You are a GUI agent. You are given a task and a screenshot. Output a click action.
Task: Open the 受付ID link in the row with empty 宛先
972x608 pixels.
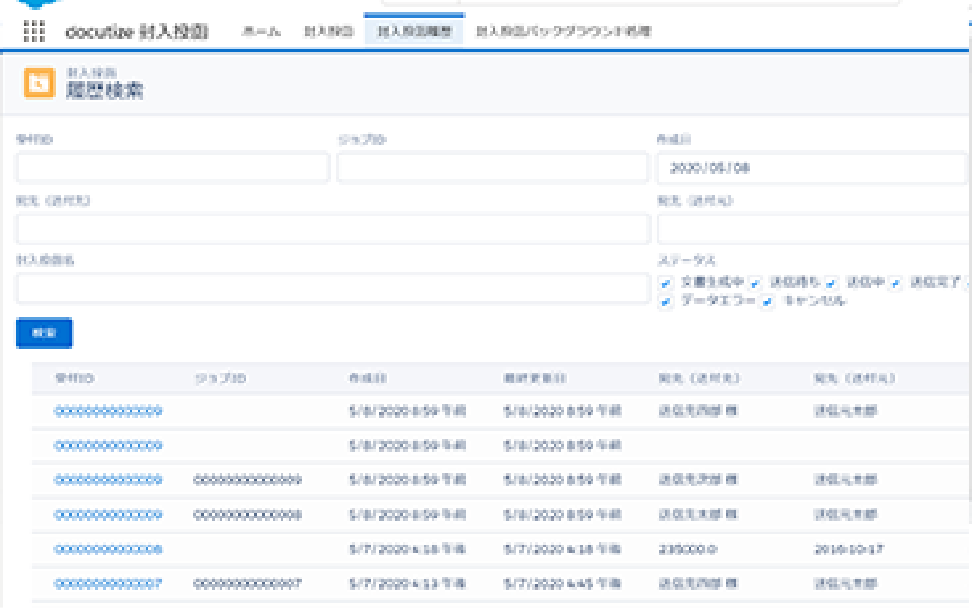(108, 445)
